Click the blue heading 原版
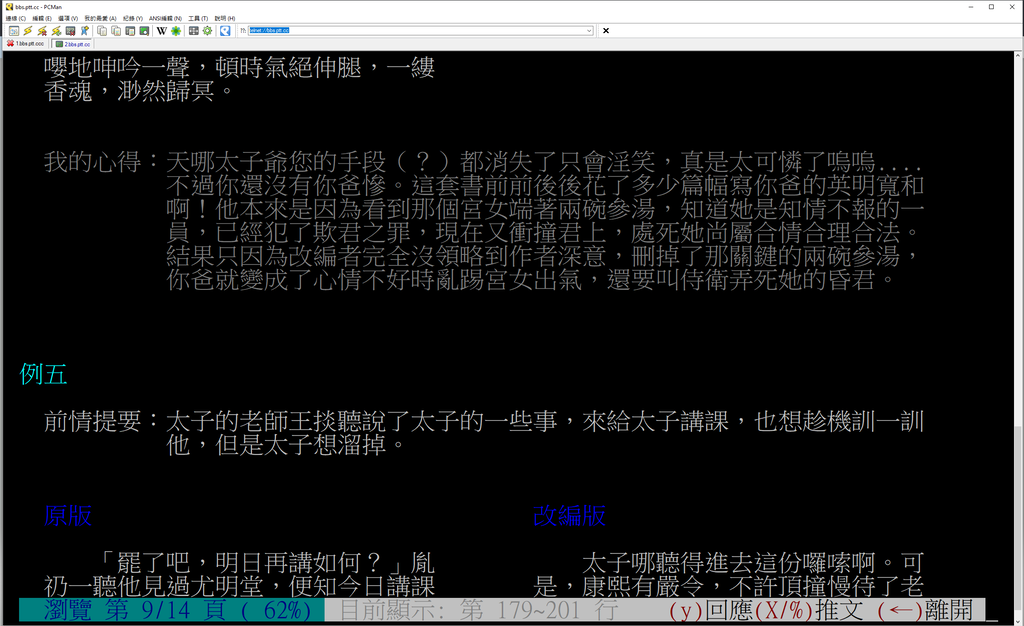This screenshot has height=626, width=1024. 68,516
